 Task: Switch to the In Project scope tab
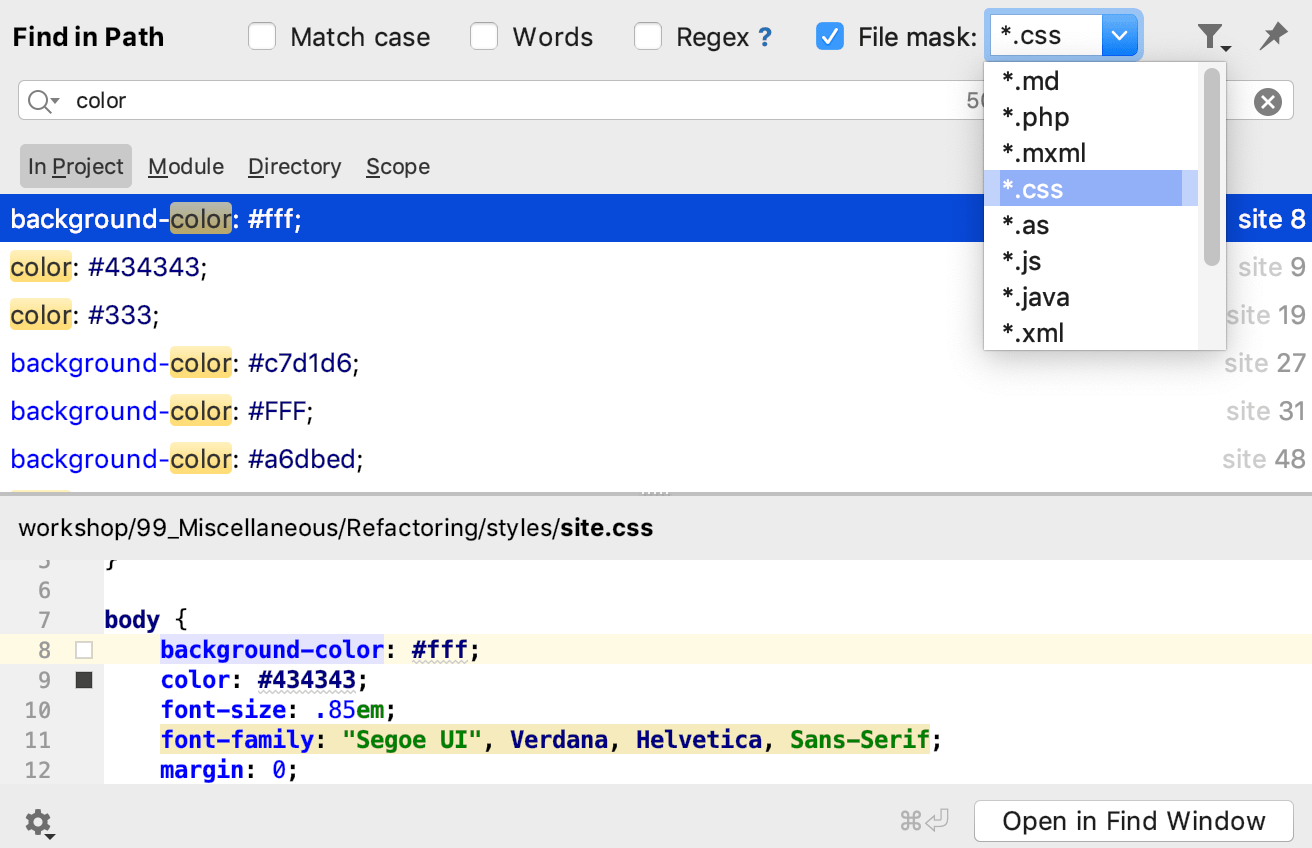(76, 166)
